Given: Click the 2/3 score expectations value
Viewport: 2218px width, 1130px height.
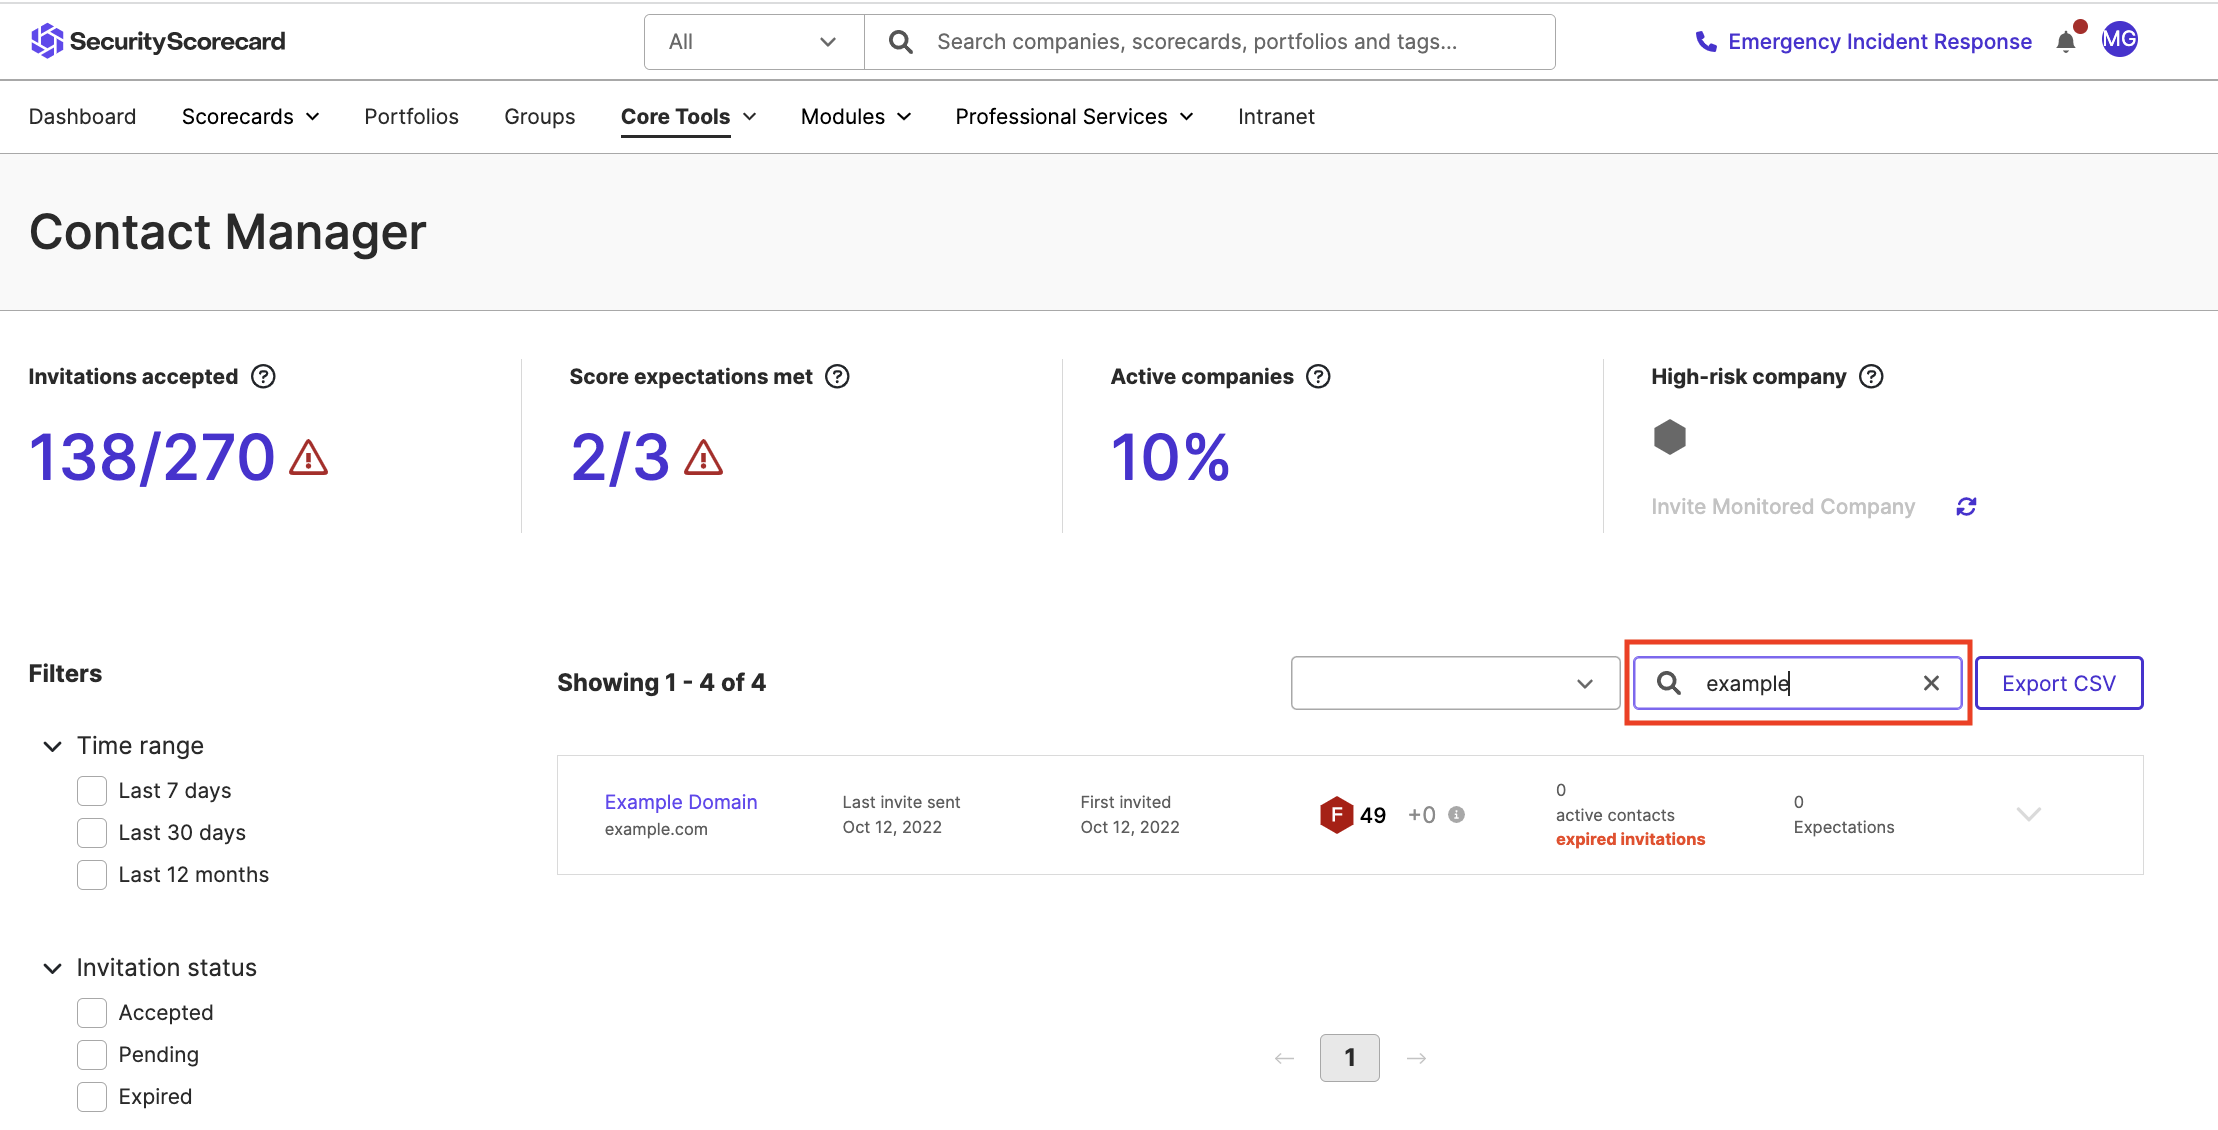Looking at the screenshot, I should pos(620,457).
